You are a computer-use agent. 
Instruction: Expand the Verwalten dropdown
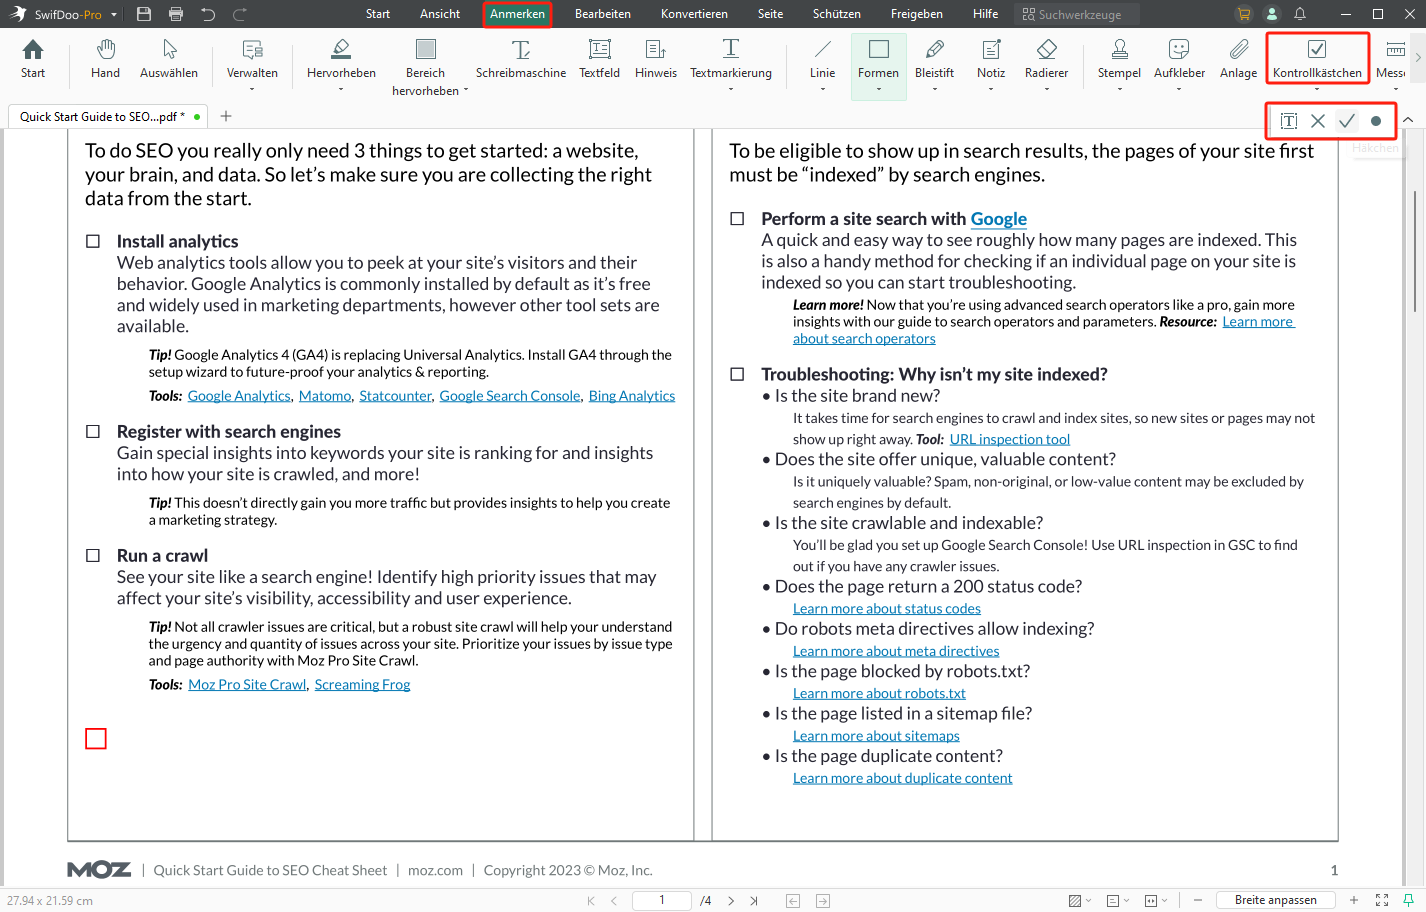click(252, 90)
